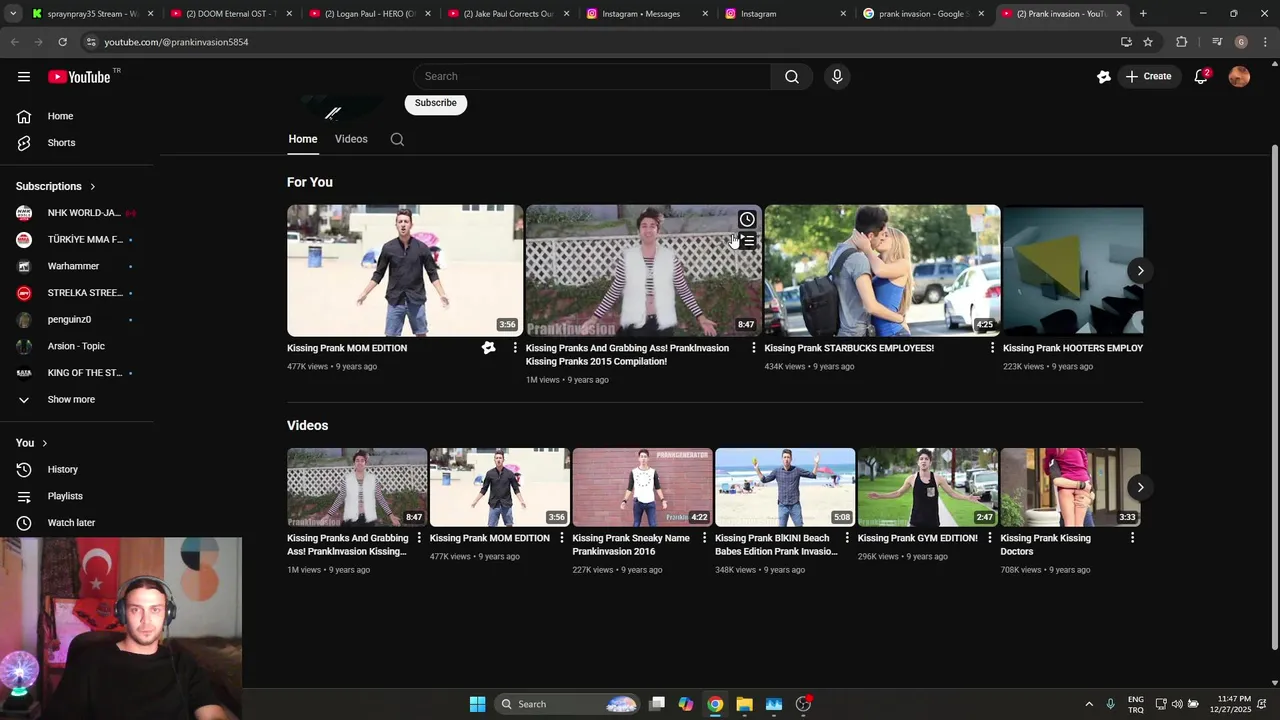Open Chrome from the taskbar
This screenshot has height=720, width=1280.
[715, 704]
